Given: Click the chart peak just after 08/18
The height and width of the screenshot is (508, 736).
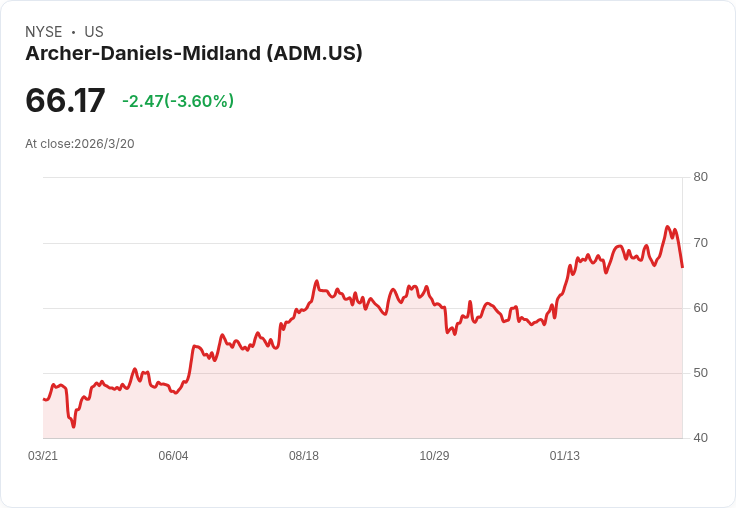Looking at the screenshot, I should coord(316,281).
